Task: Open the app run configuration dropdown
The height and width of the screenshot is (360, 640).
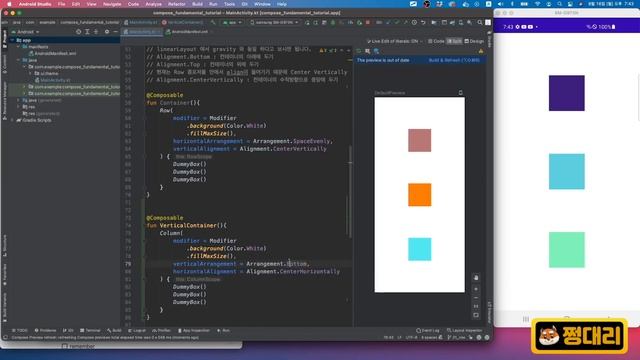Action: click(232, 22)
